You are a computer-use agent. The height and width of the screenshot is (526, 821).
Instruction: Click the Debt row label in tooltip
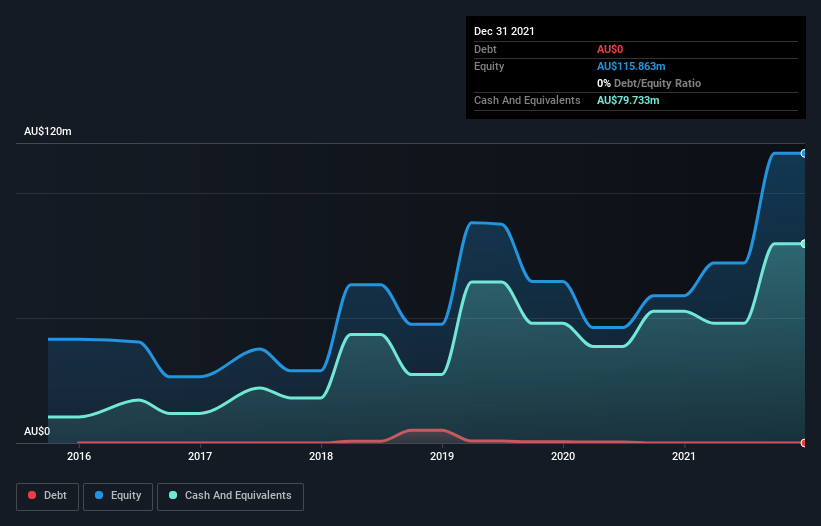point(485,49)
